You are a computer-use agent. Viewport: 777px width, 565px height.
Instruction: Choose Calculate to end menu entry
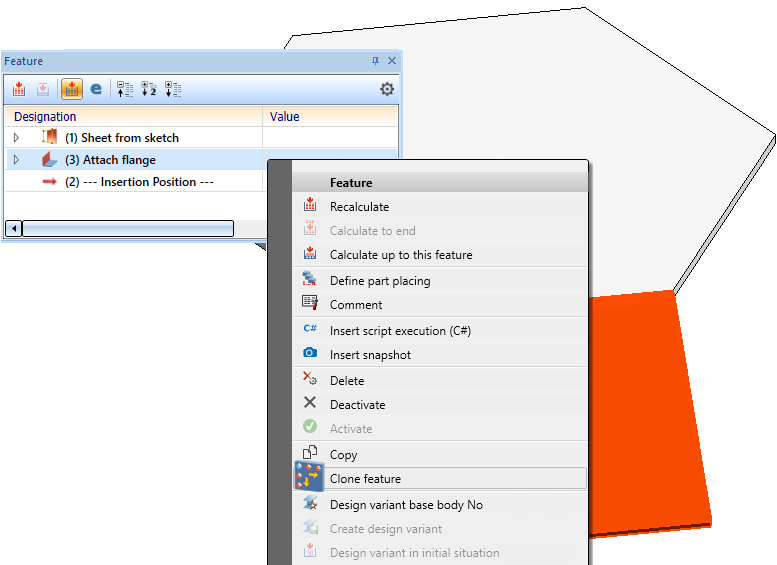(440, 230)
